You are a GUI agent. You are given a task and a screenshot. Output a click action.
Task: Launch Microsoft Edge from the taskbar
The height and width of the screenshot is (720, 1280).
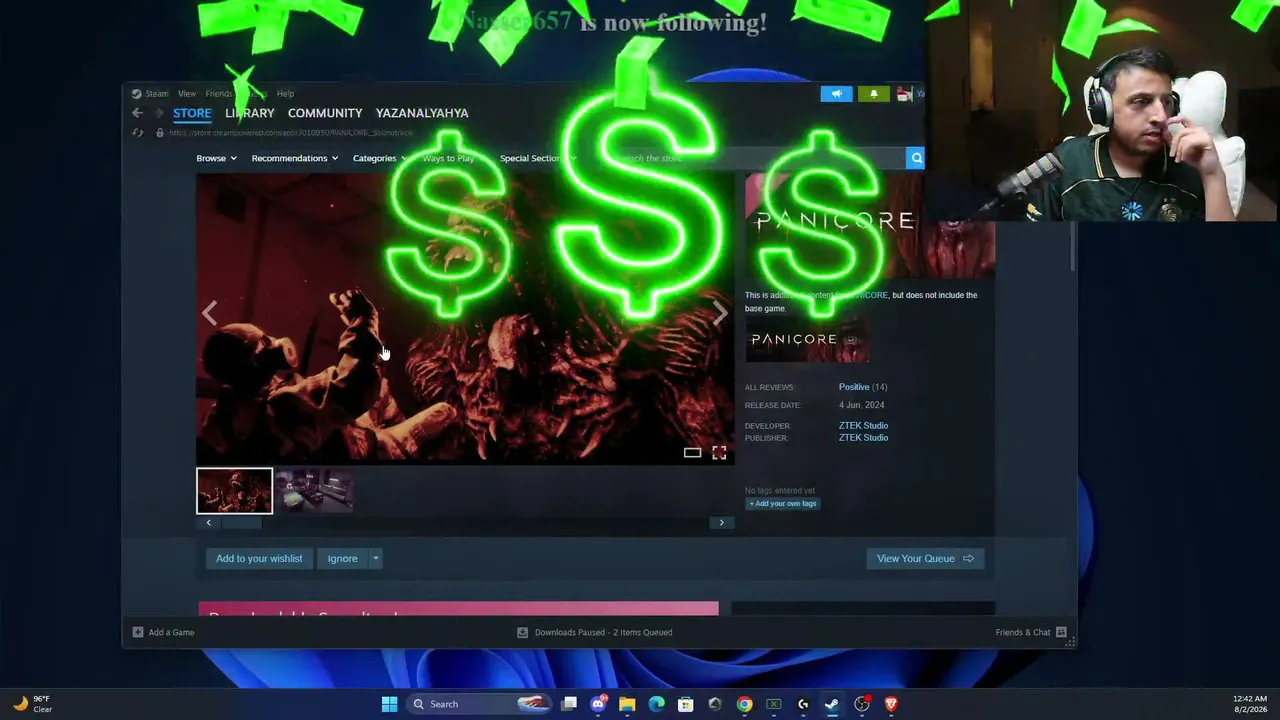[656, 704]
